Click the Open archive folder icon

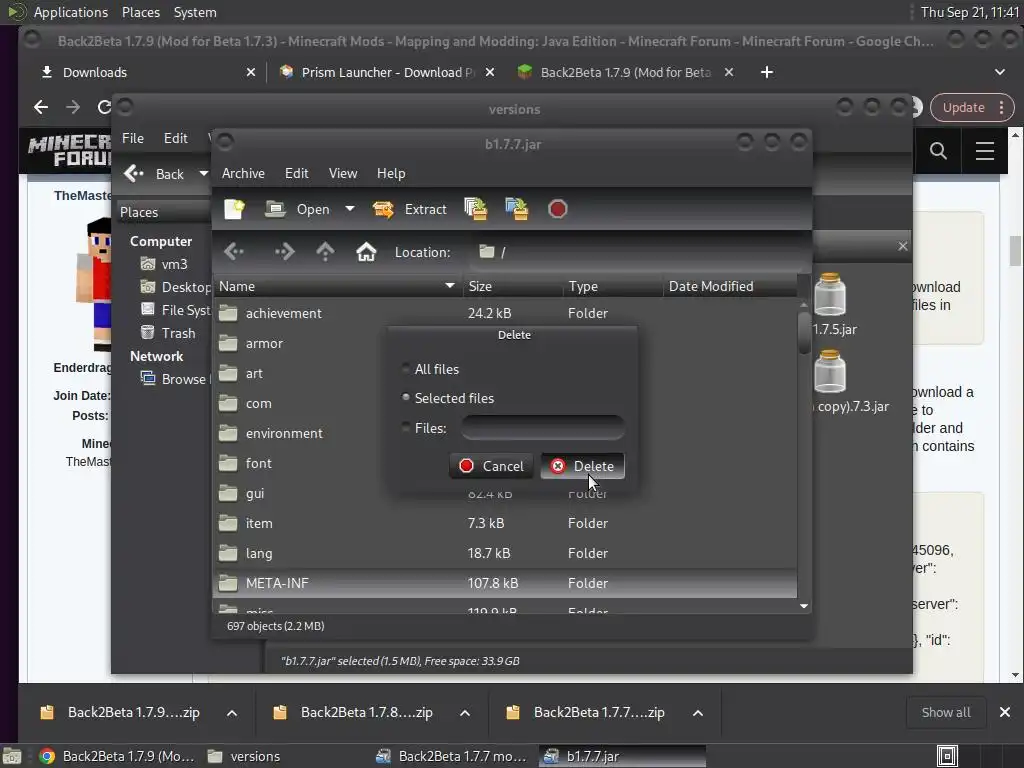(275, 209)
